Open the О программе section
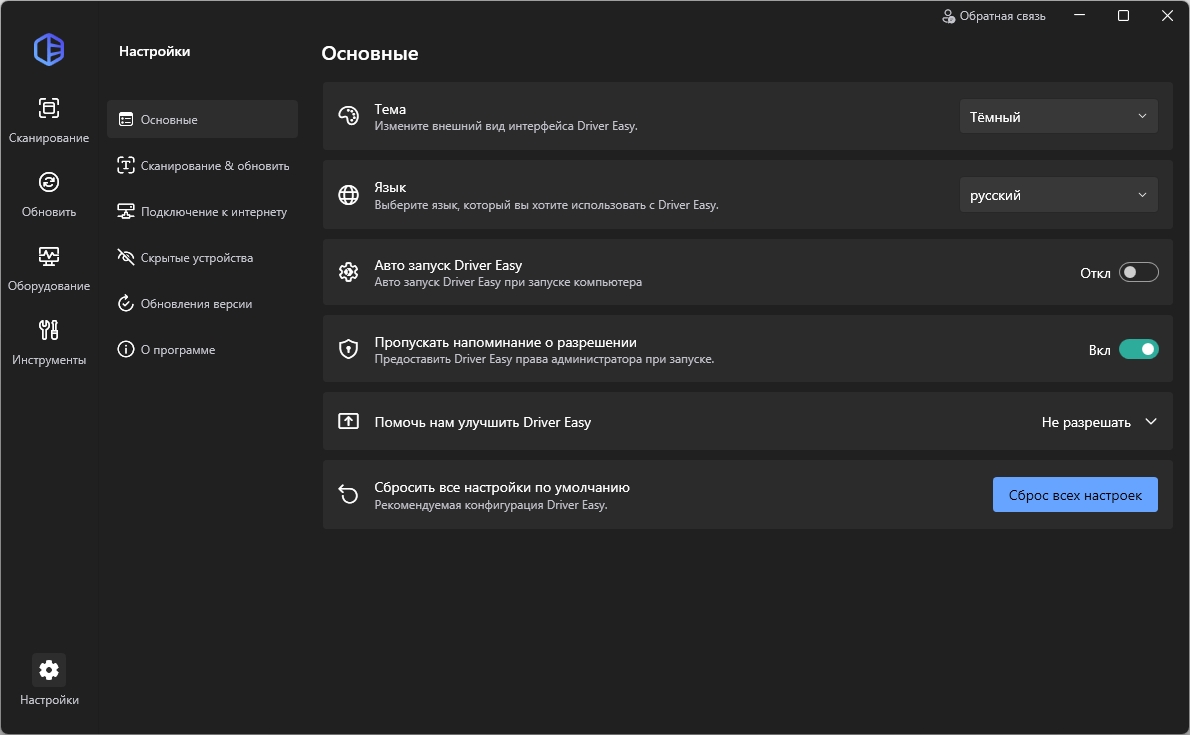Screen dimensions: 1190x735 [177, 350]
